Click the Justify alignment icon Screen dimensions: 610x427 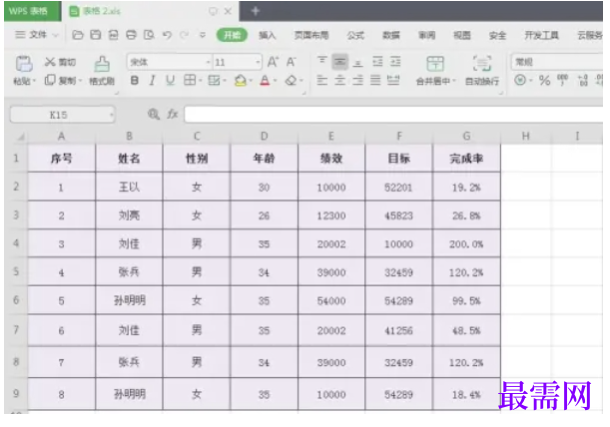(375, 80)
